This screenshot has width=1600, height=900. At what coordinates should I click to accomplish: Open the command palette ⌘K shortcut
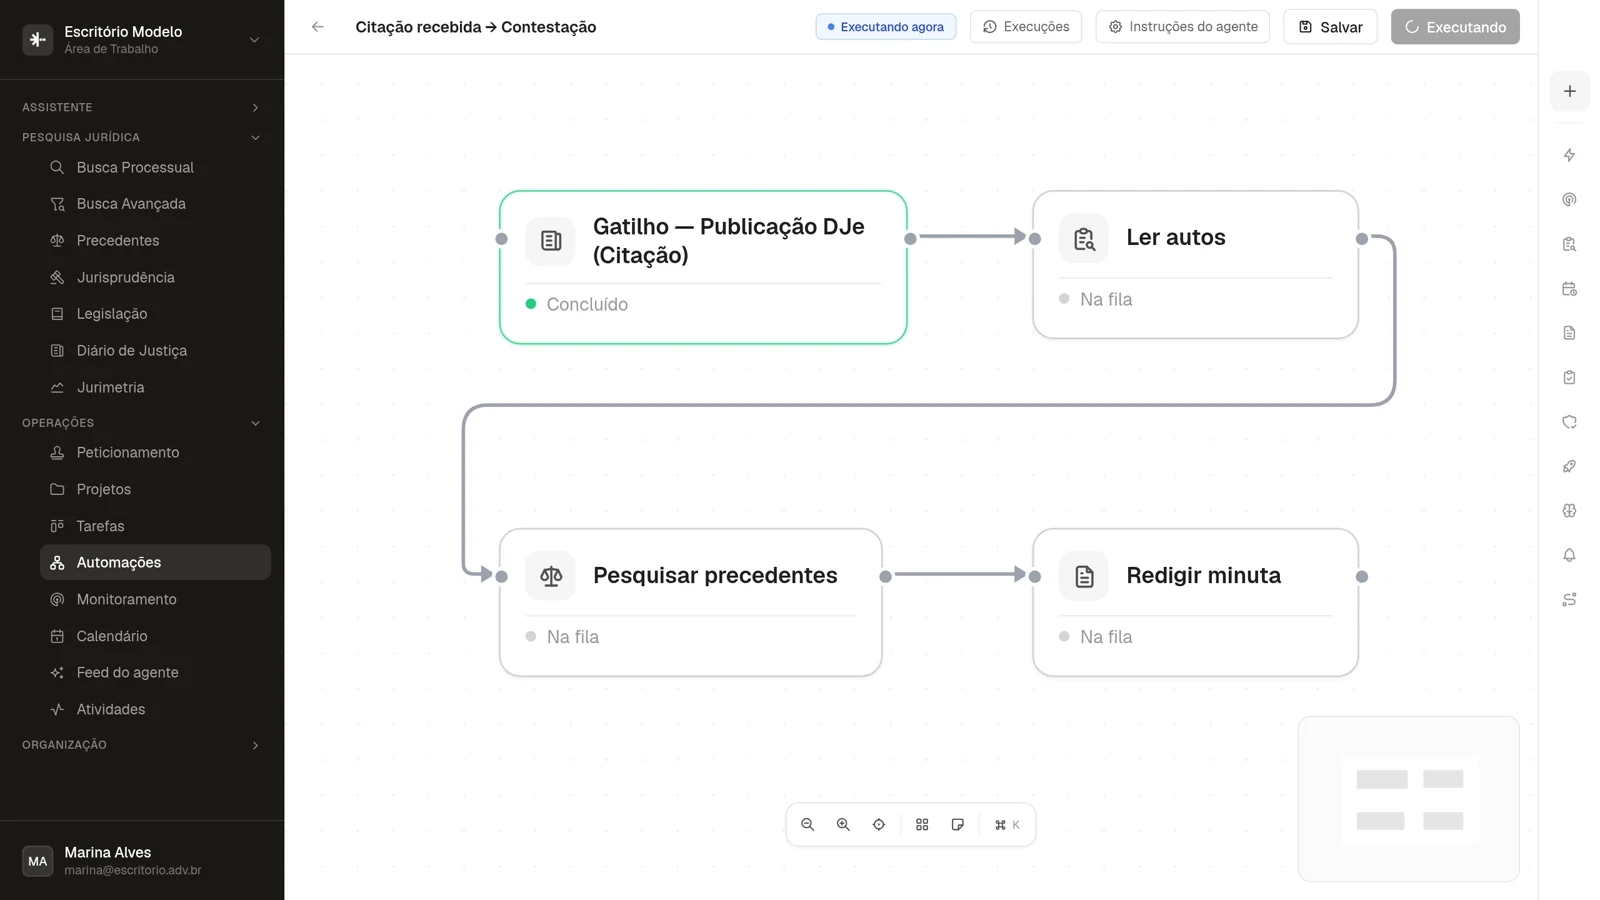pos(1007,825)
